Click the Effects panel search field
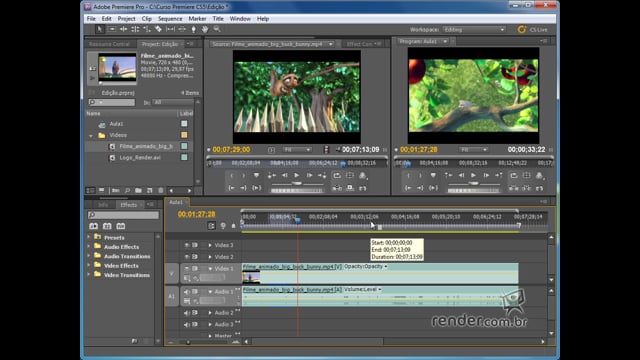This screenshot has width=640, height=360. point(123,215)
